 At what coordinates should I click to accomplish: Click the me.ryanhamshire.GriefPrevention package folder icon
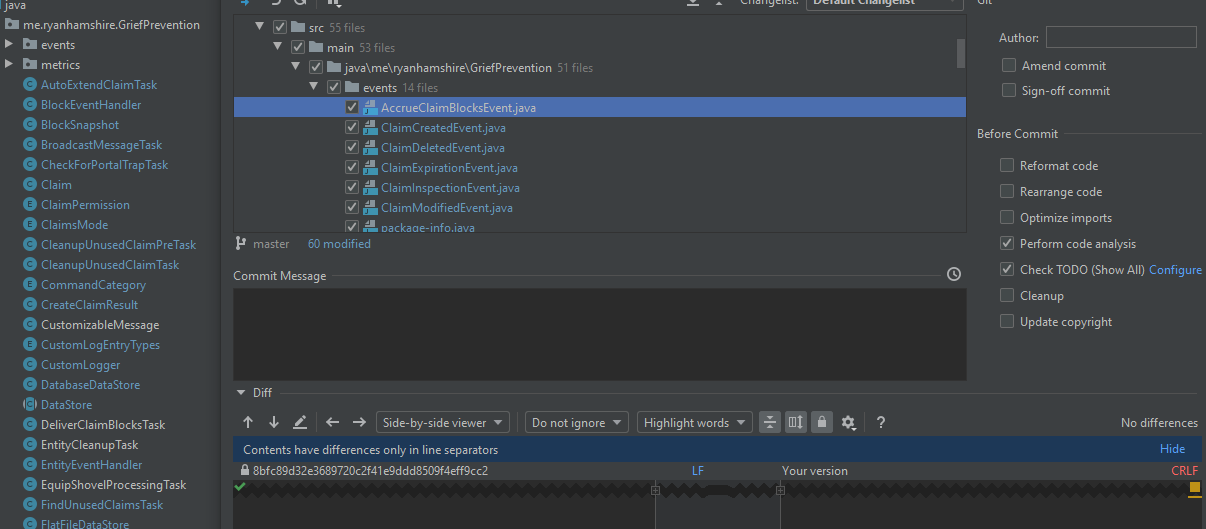(12, 25)
